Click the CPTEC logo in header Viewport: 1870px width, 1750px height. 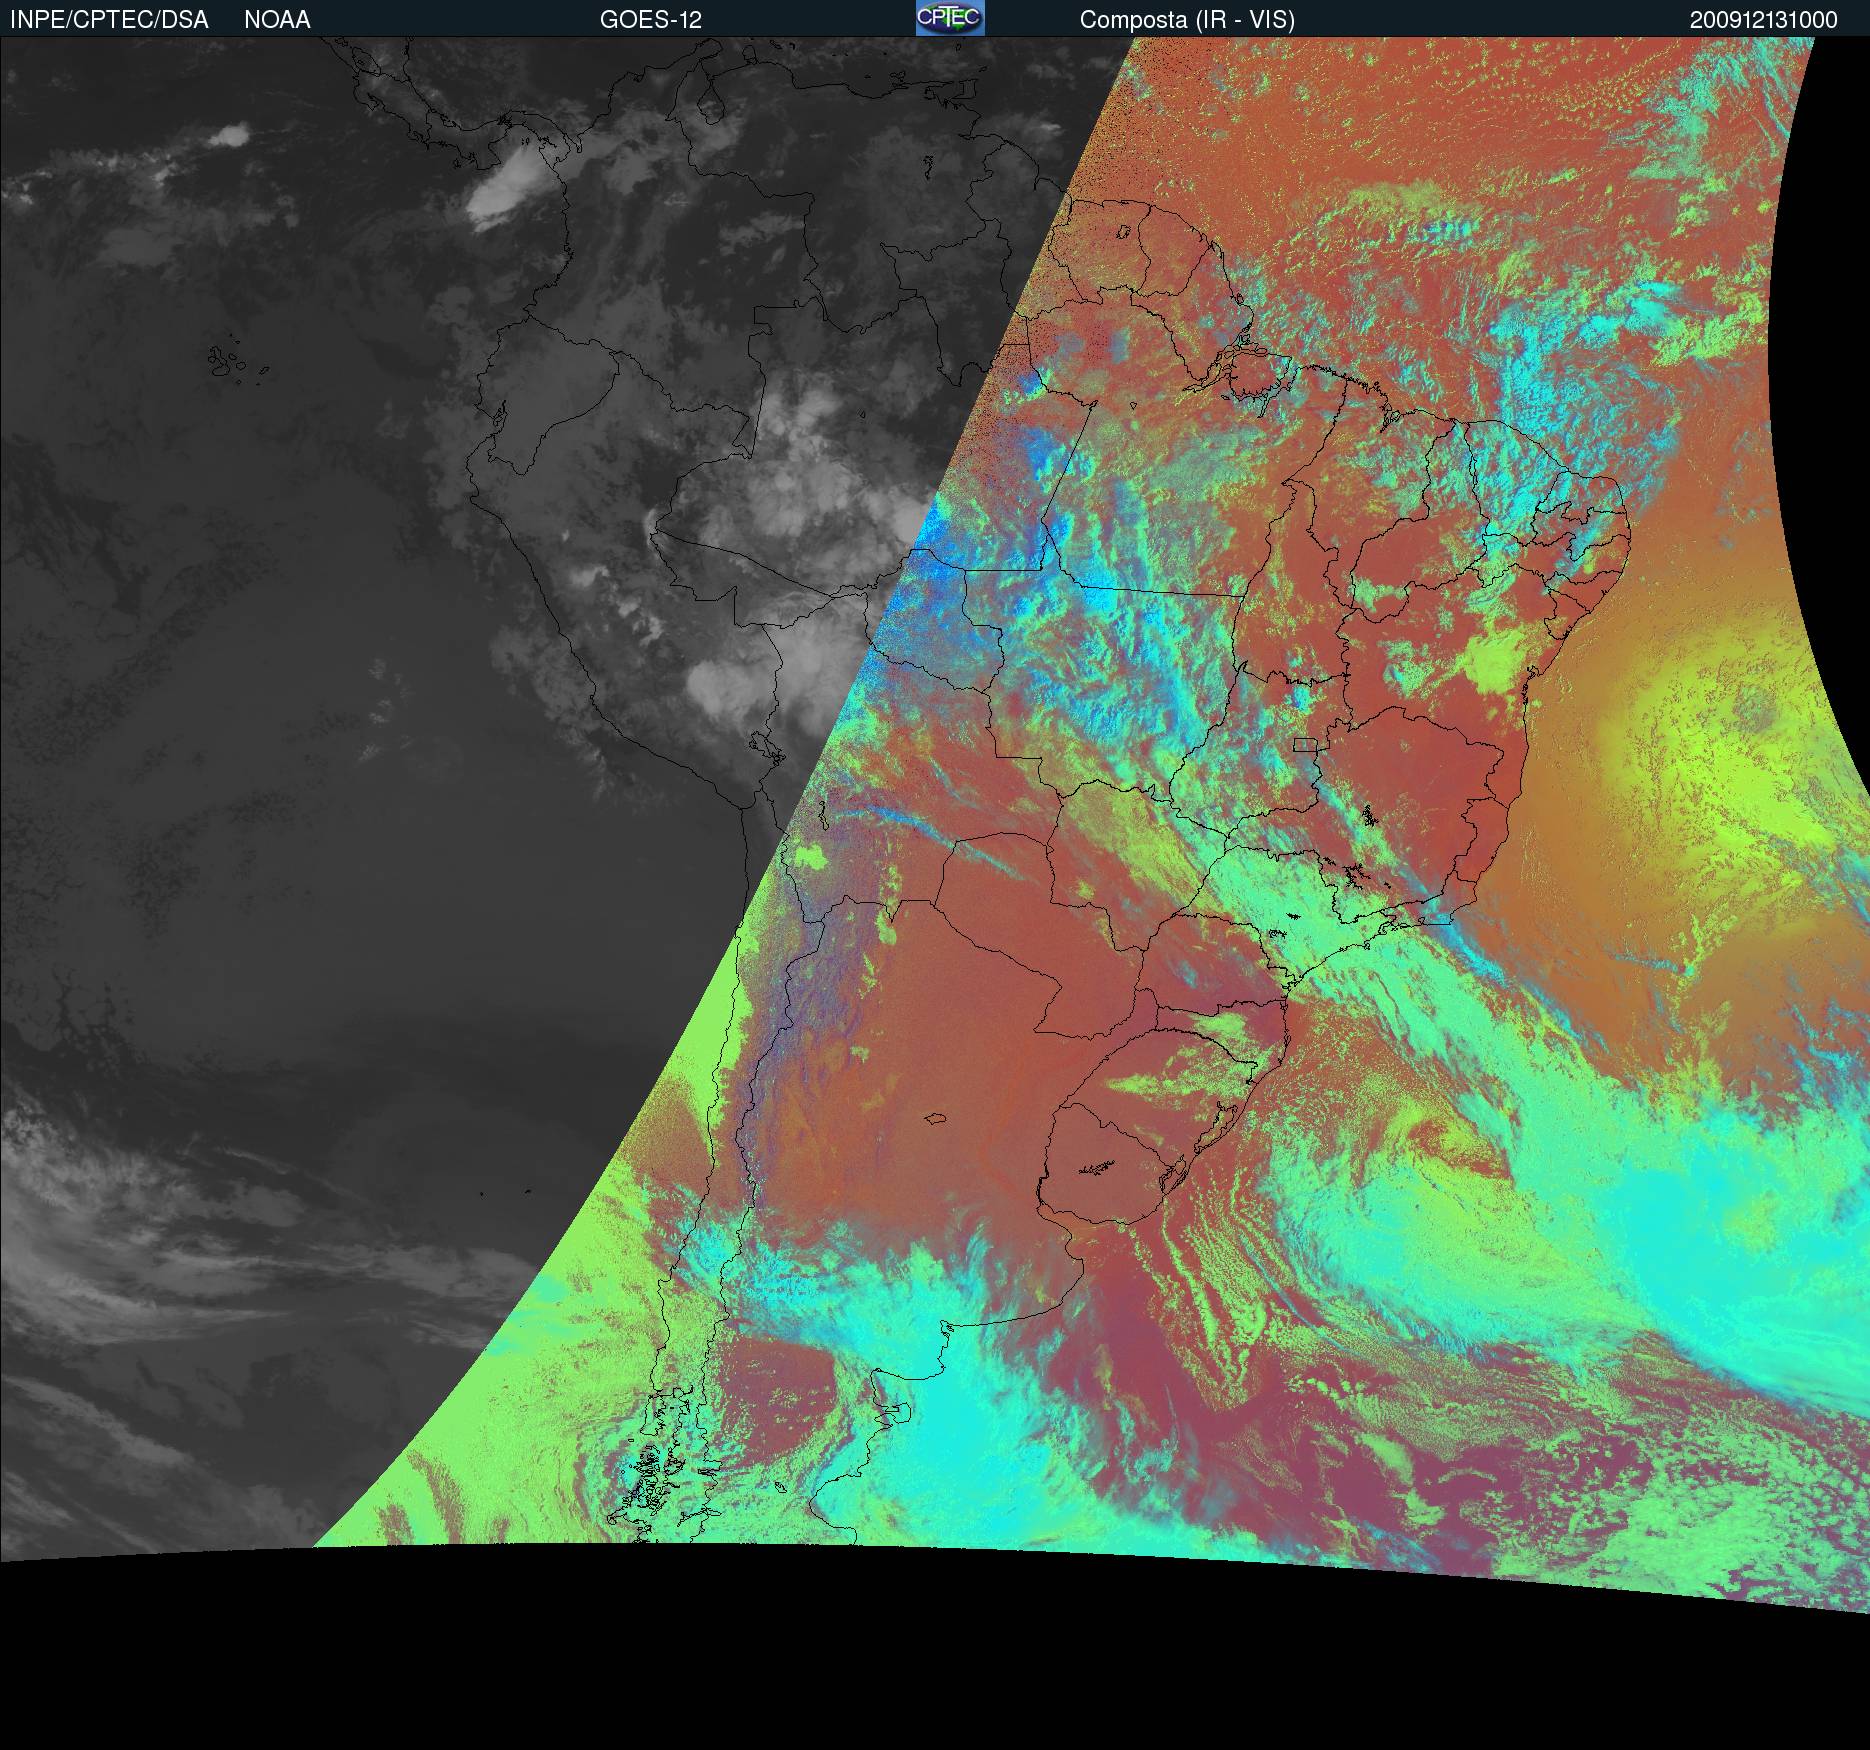949,18
